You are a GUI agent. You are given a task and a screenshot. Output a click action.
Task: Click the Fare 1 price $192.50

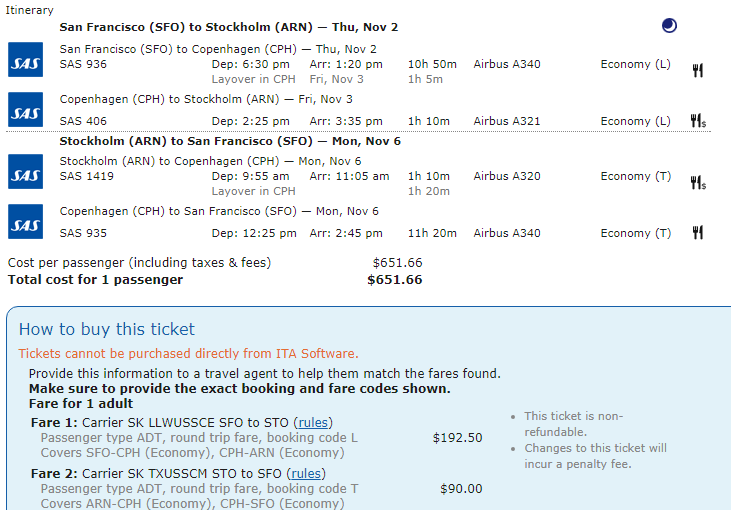tap(457, 438)
